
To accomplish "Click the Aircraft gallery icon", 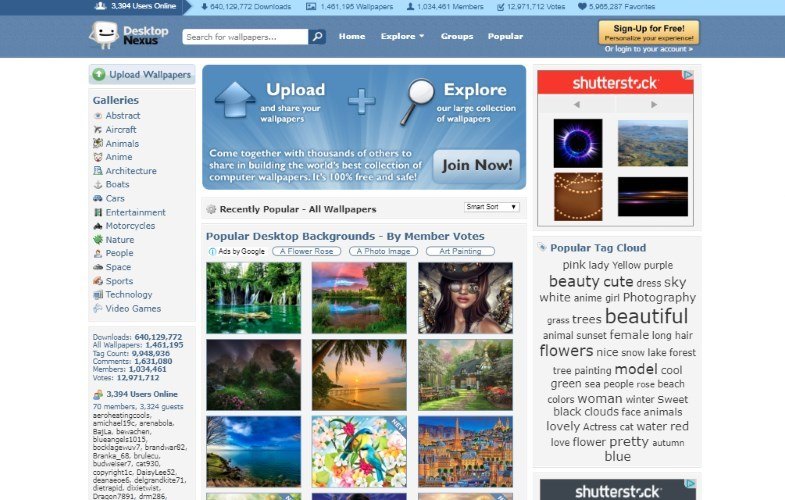I will pyautogui.click(x=98, y=130).
